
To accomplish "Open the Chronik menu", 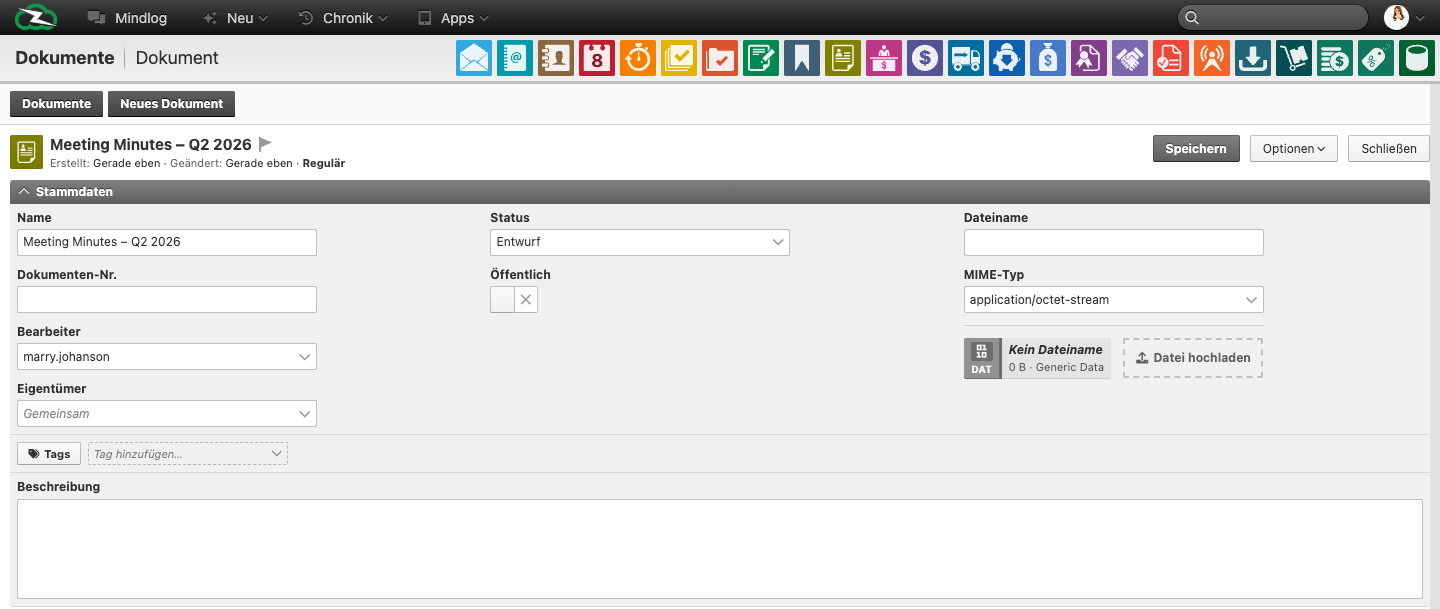I will click(343, 18).
